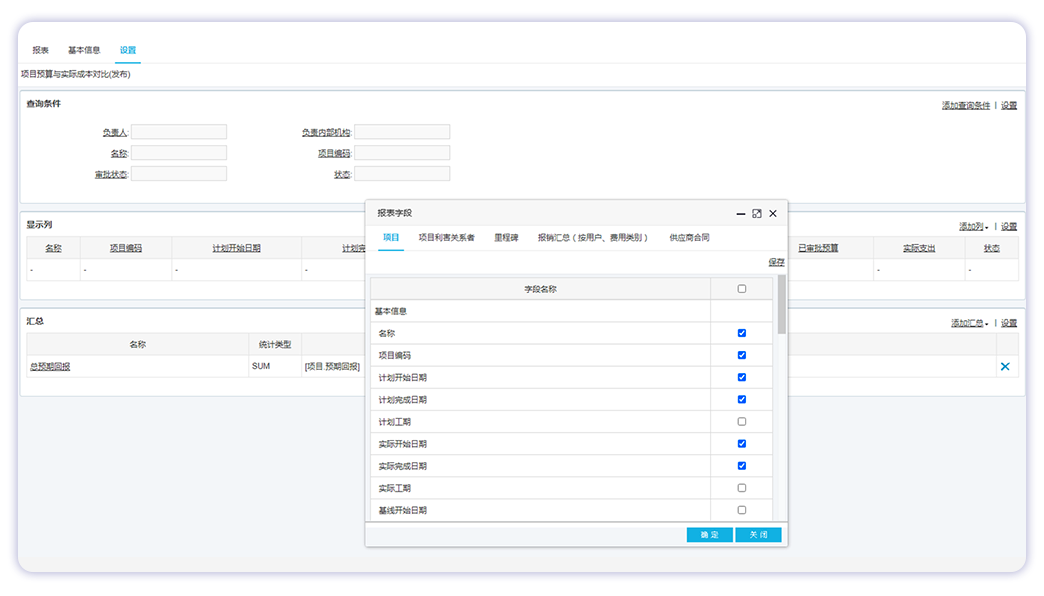Select the 供应商合同 tab
The width and height of the screenshot is (1044, 596).
coord(689,238)
